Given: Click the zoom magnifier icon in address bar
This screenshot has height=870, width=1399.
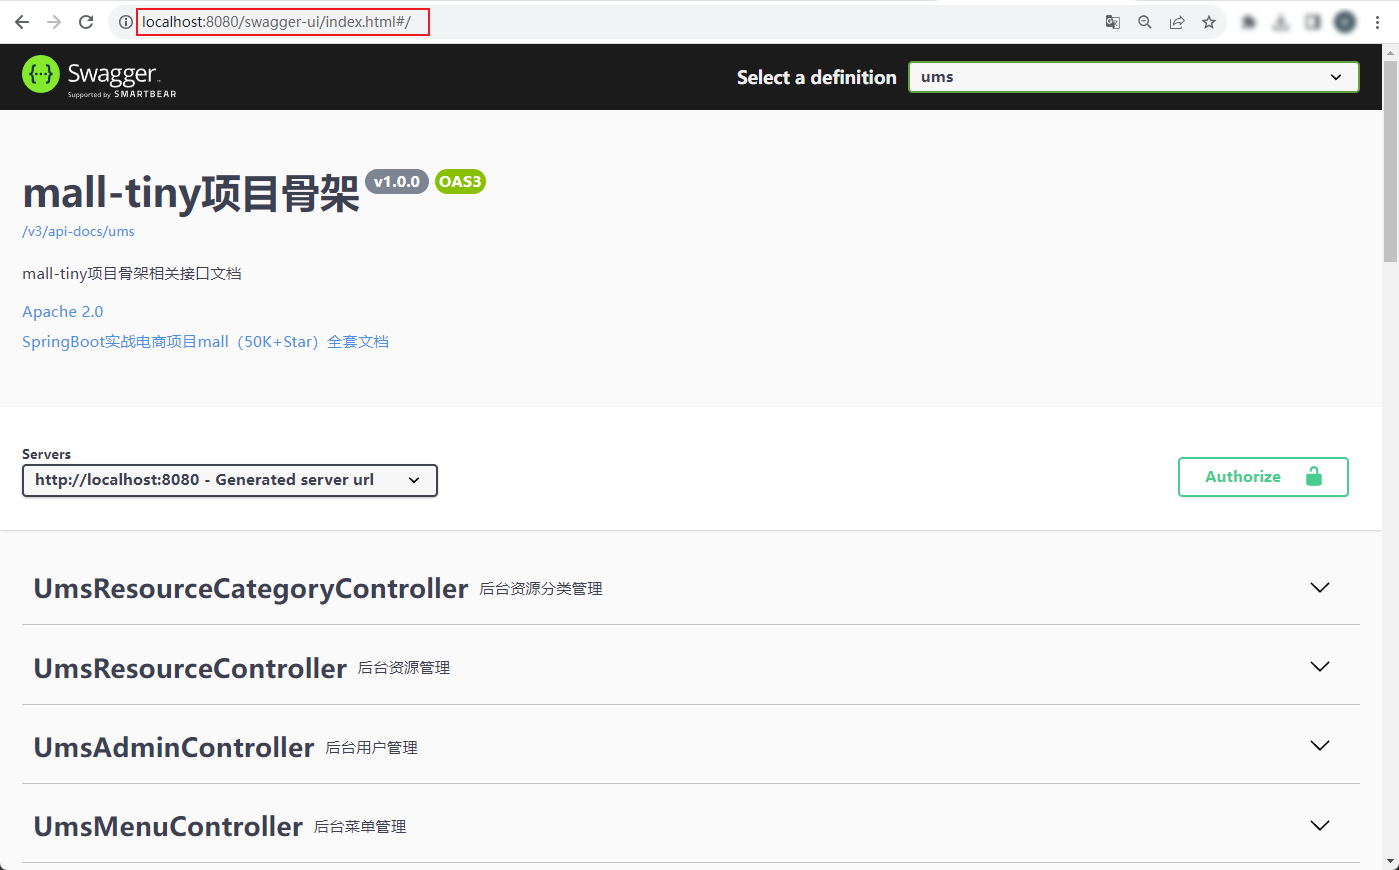Looking at the screenshot, I should point(1145,22).
